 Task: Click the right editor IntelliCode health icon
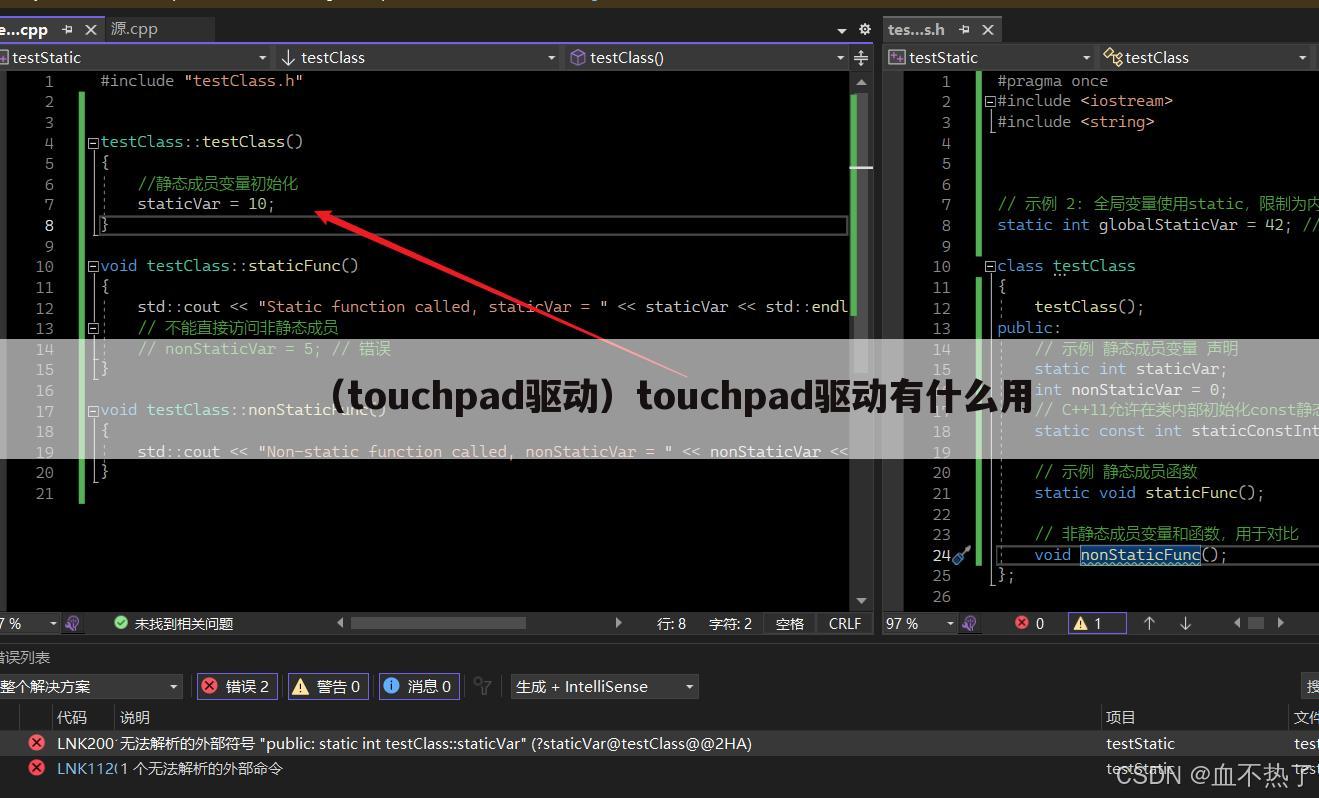[969, 623]
